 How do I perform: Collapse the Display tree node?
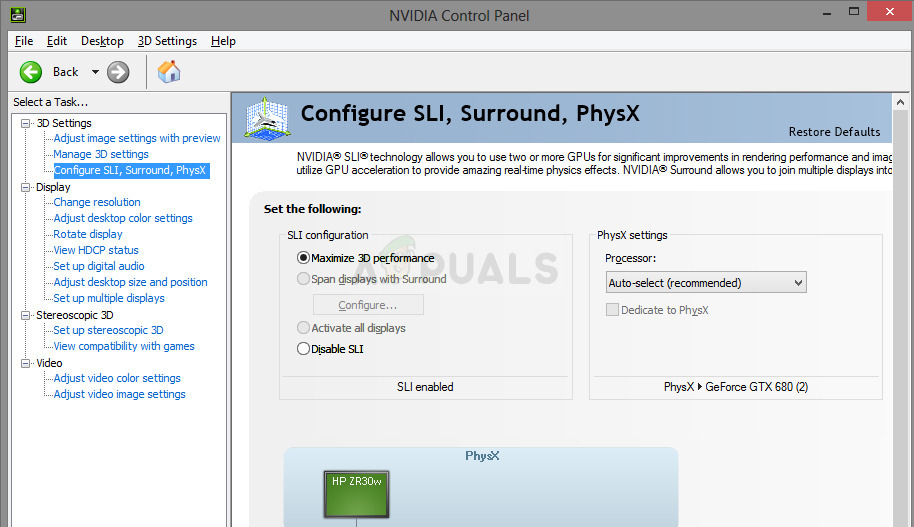pyautogui.click(x=26, y=187)
